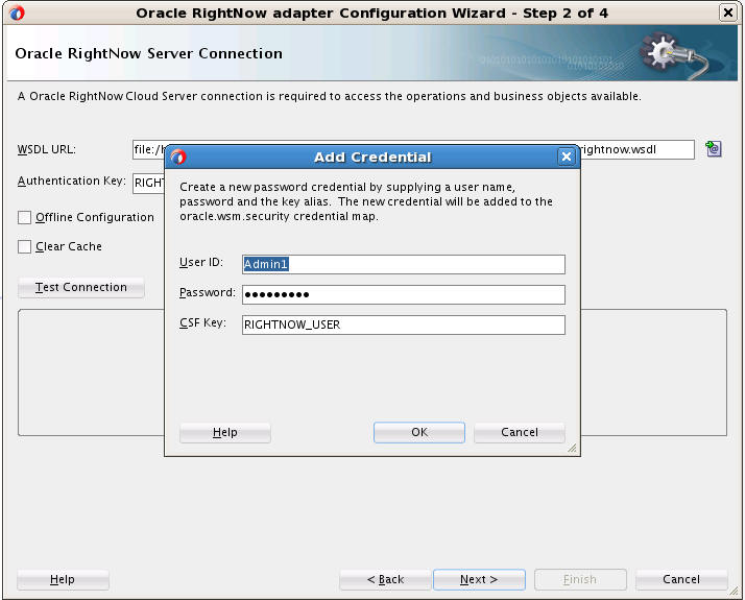Click the CSF Key field
The height and width of the screenshot is (600, 745).
pos(403,325)
